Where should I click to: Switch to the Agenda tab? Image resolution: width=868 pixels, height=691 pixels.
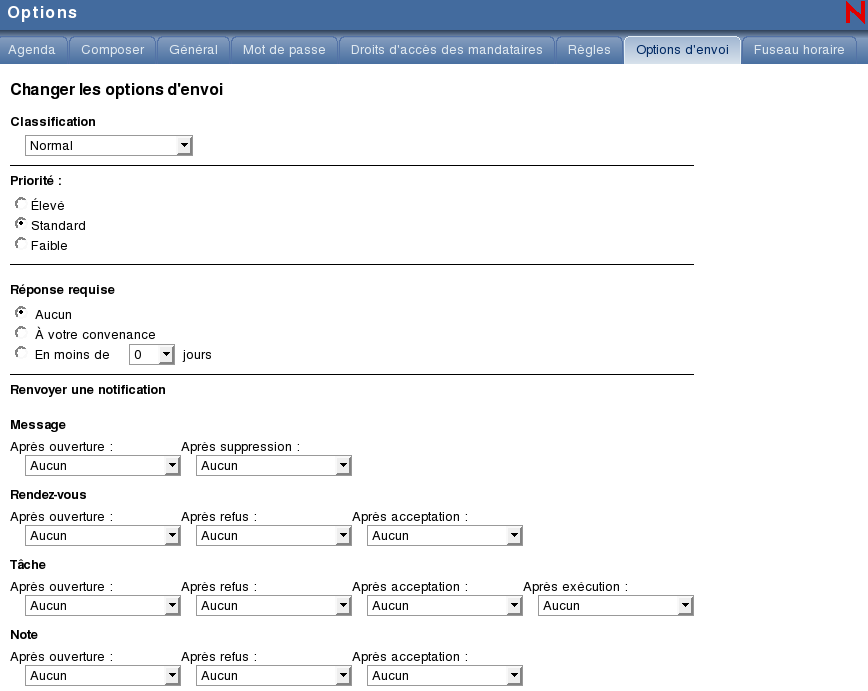tap(32, 50)
